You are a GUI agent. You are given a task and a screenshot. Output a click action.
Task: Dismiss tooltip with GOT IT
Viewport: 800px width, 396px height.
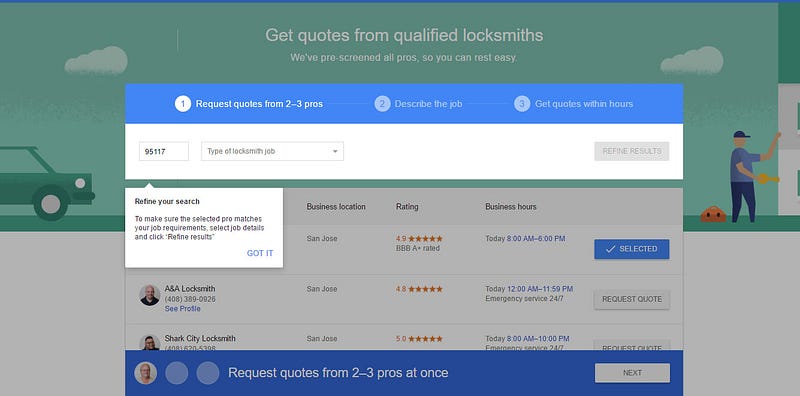(260, 253)
